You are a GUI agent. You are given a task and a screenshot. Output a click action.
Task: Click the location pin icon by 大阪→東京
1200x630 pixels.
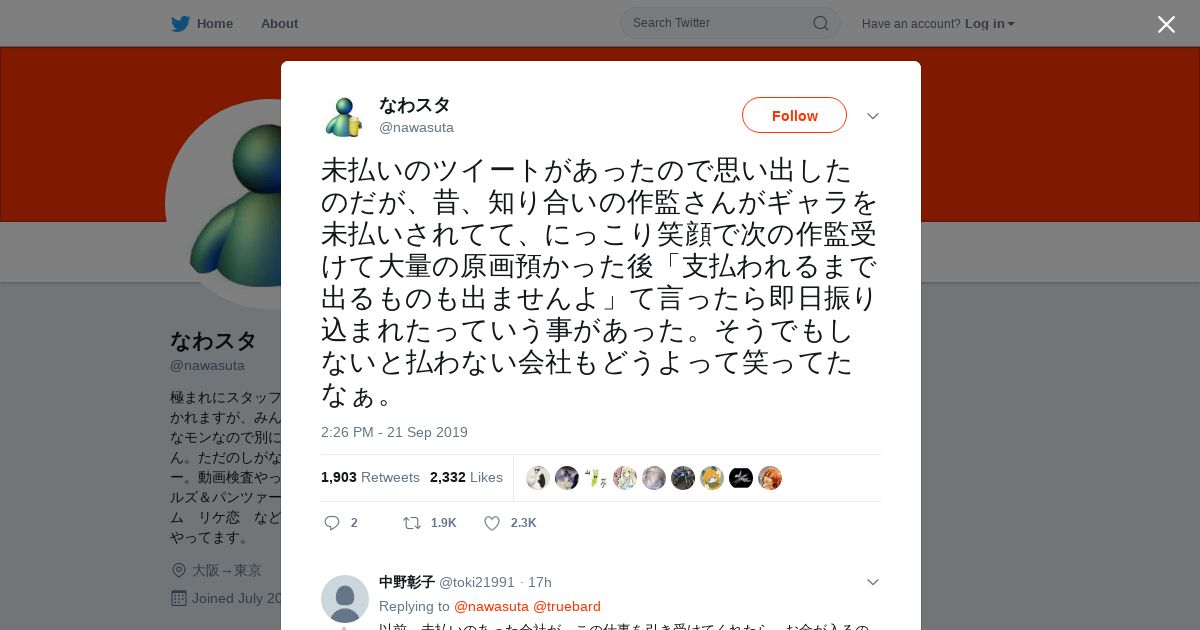pyautogui.click(x=179, y=570)
